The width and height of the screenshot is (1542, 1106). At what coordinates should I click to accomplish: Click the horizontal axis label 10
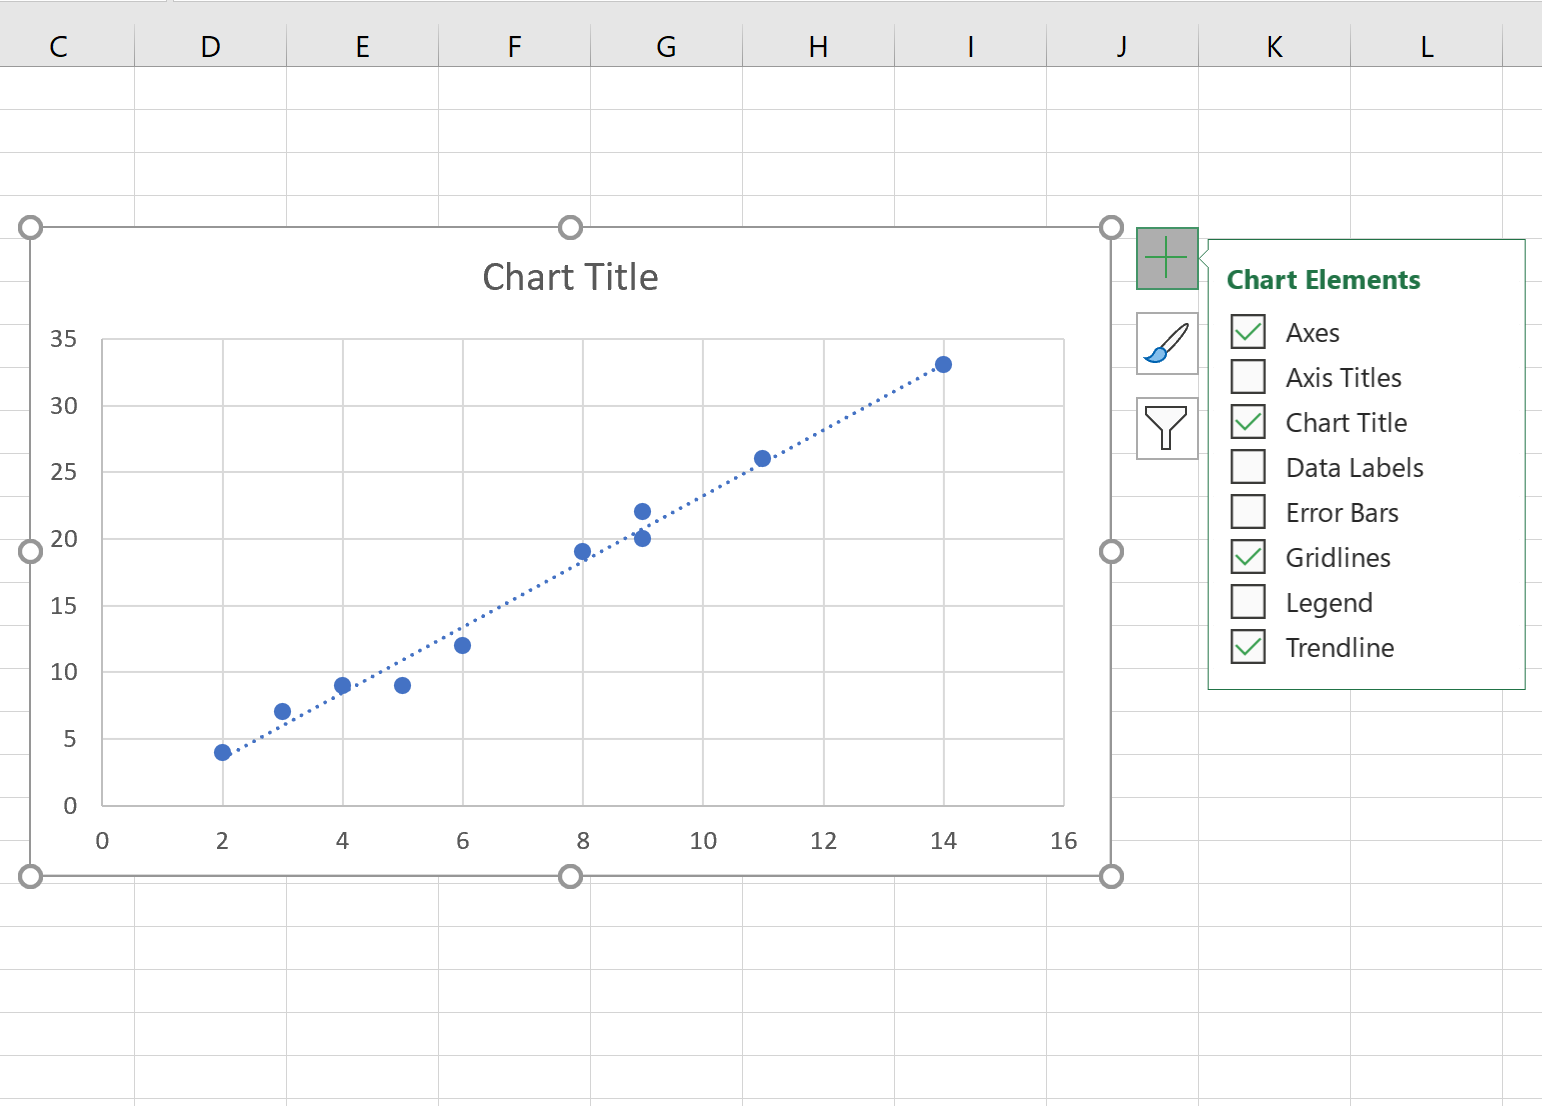click(703, 841)
